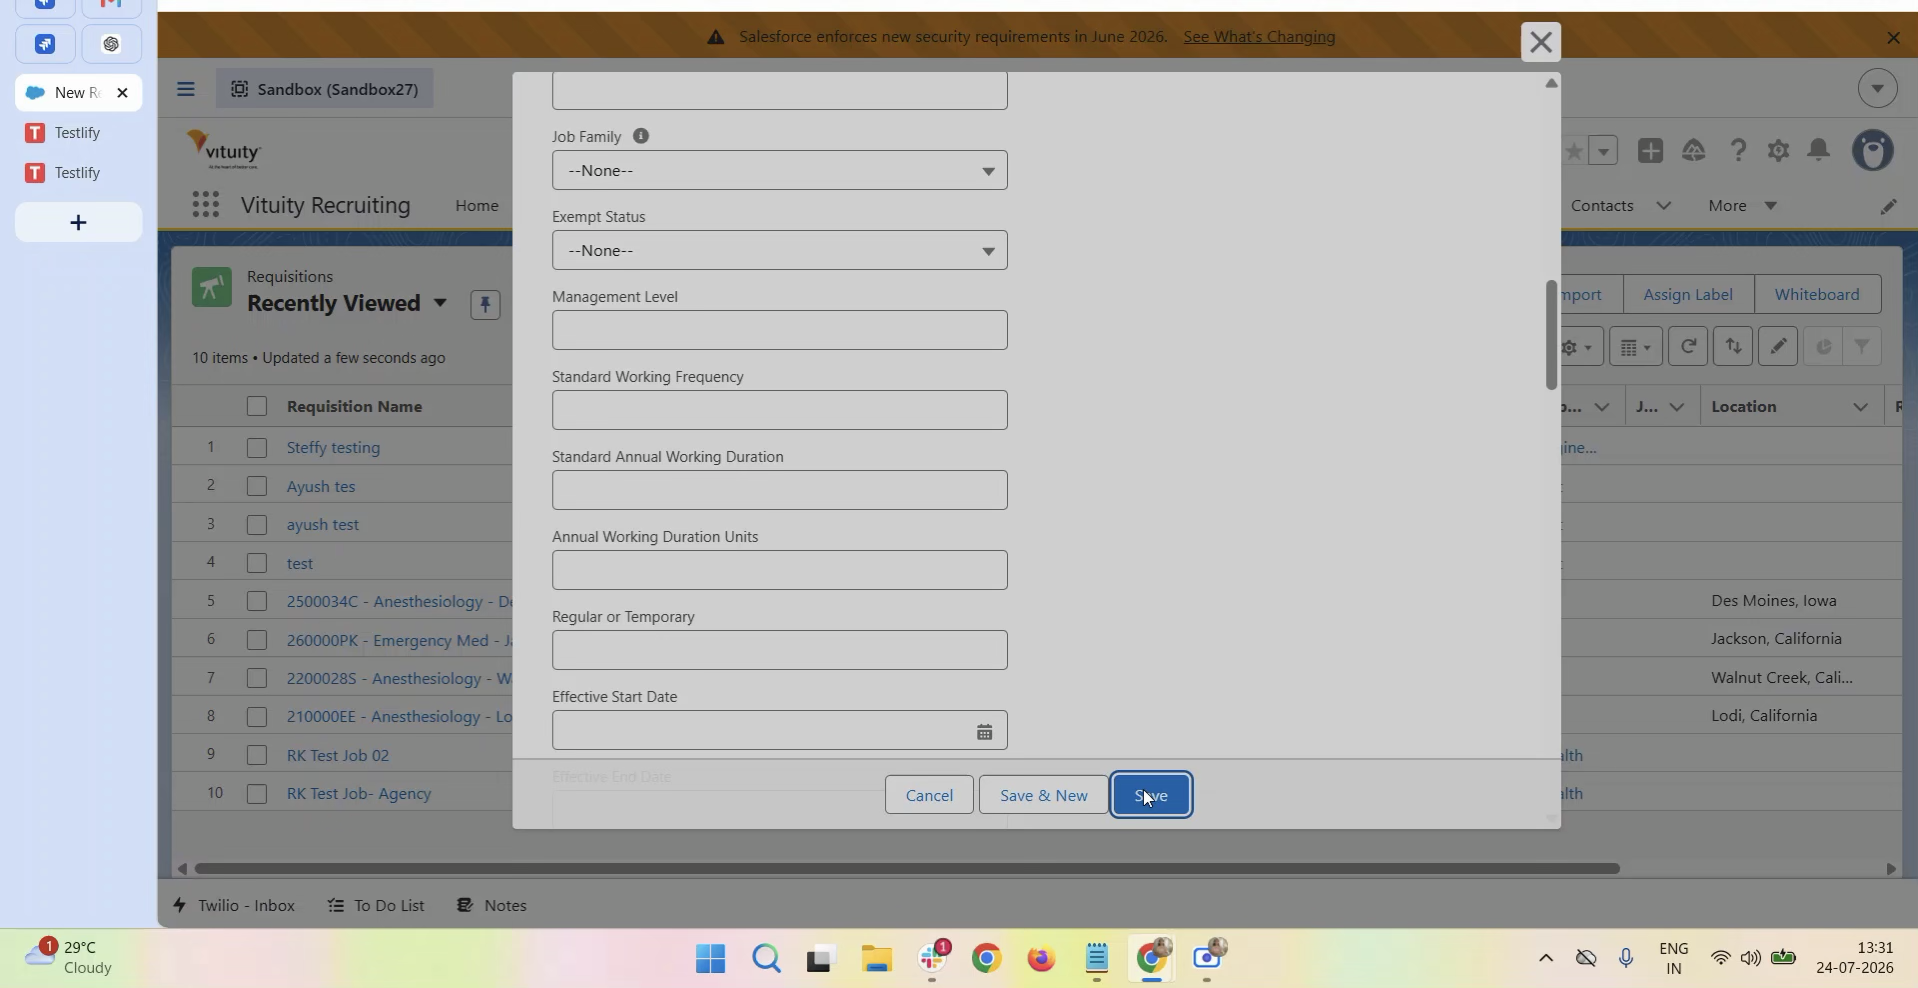
Task: Open the Whiteboard view
Action: click(x=1817, y=295)
